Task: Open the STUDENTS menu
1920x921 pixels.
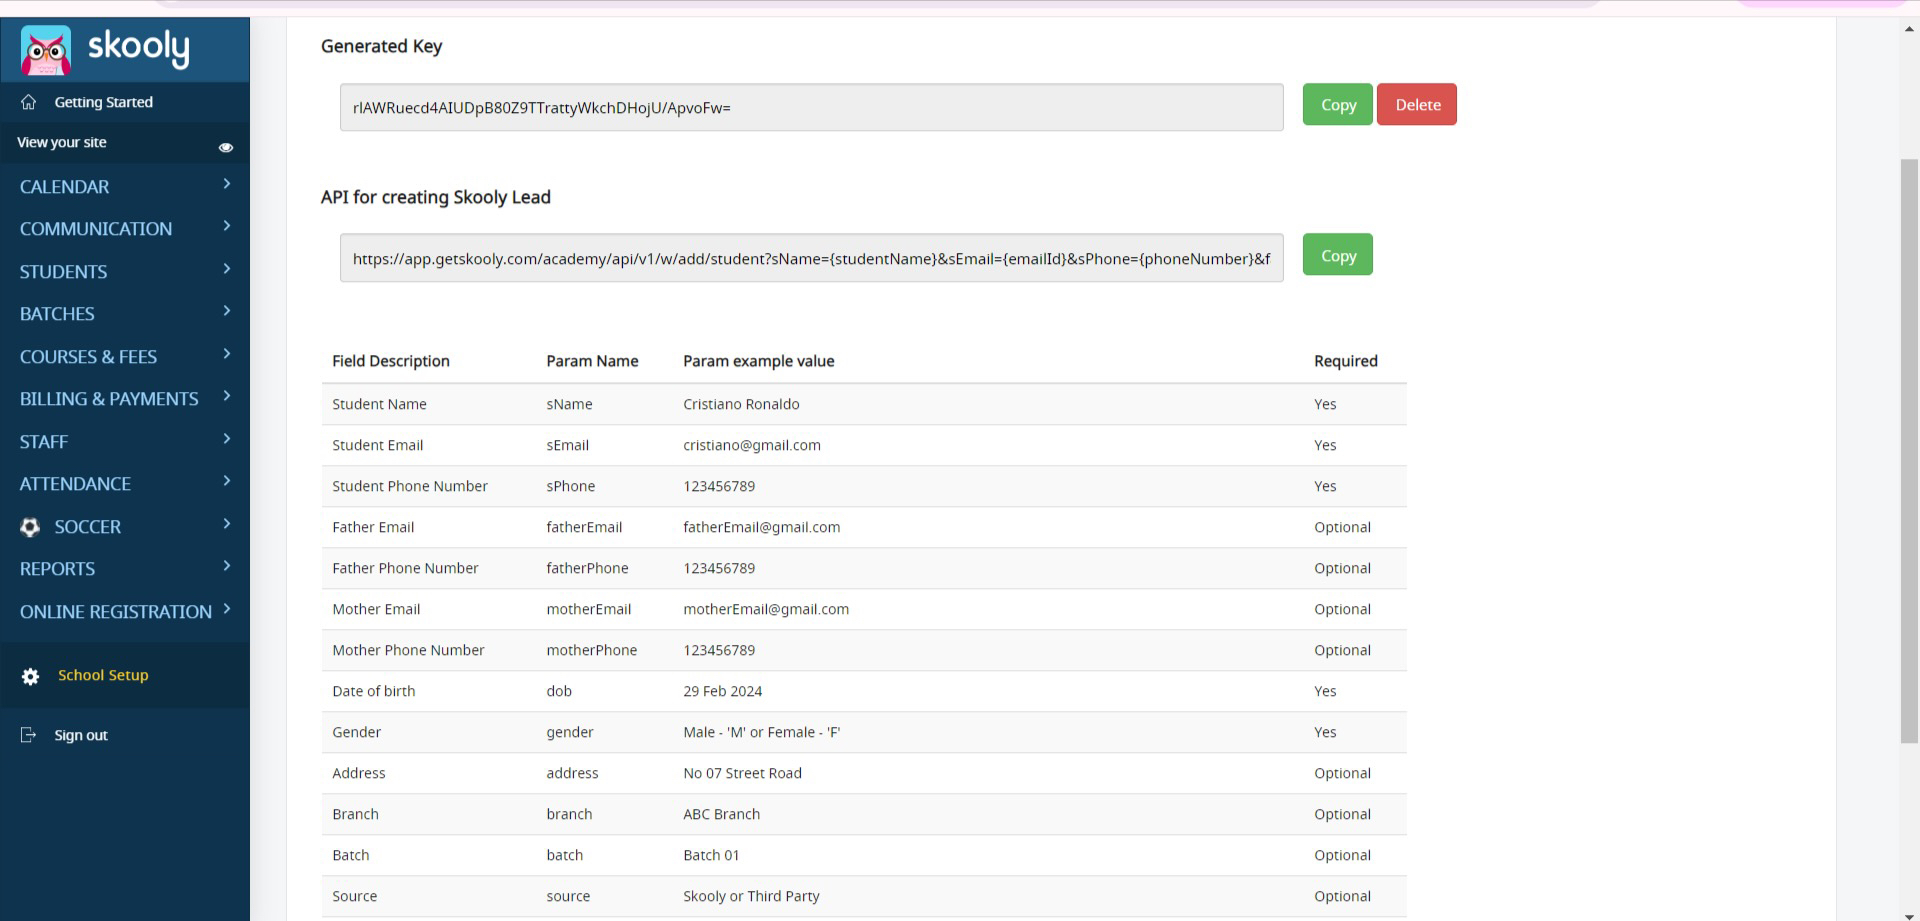Action: coord(63,272)
